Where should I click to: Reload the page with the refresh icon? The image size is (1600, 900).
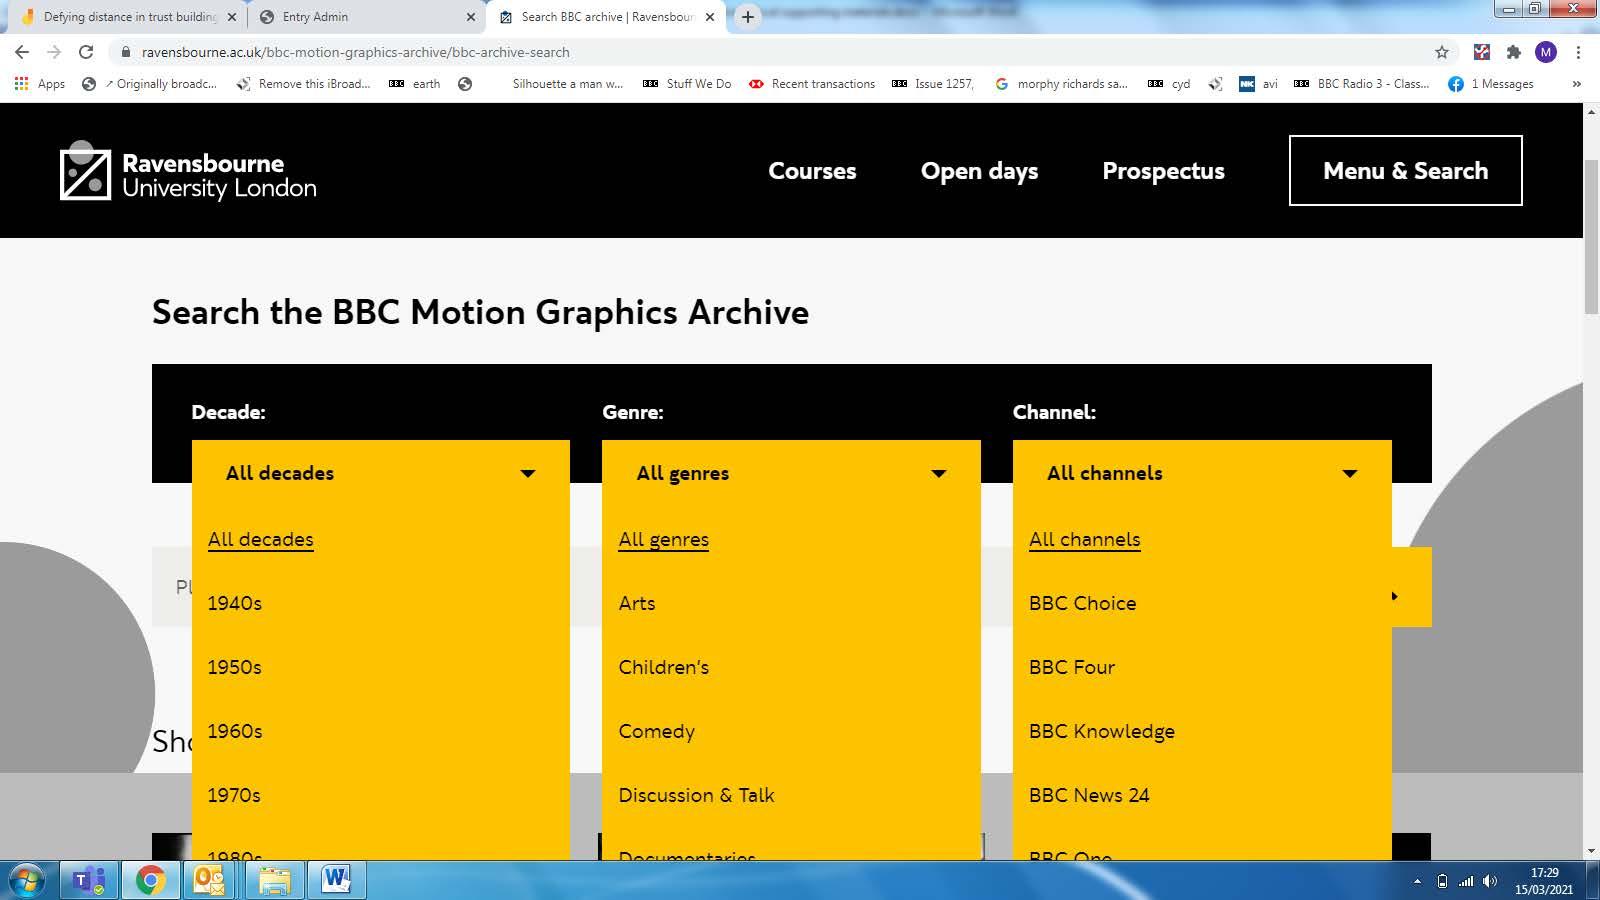(86, 52)
